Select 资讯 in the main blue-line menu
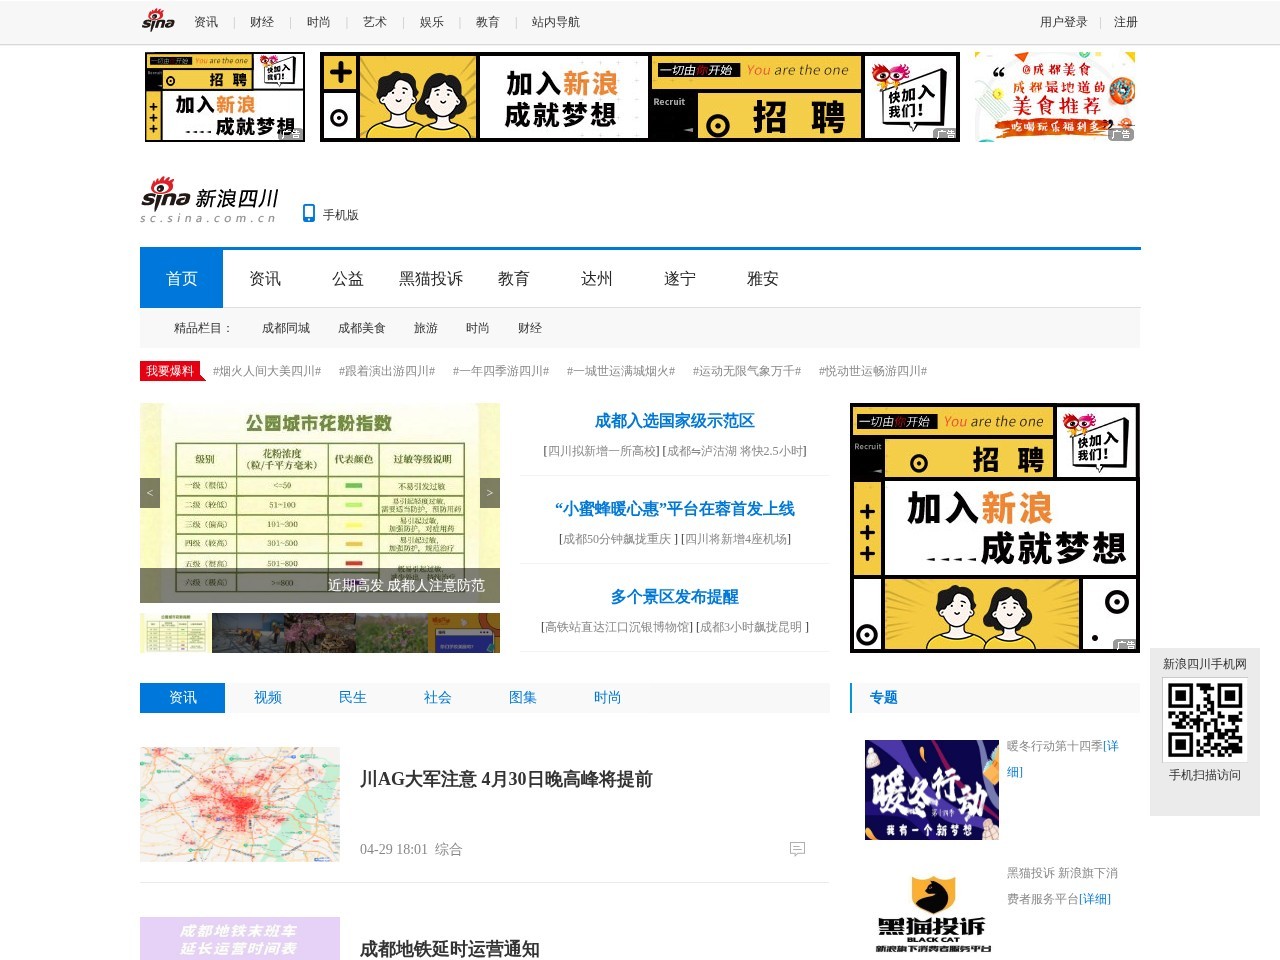This screenshot has height=960, width=1280. tap(265, 279)
